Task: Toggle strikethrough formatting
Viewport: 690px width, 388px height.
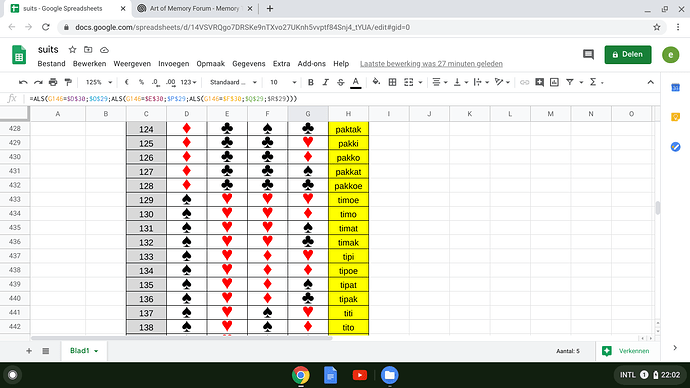Action: coord(341,82)
